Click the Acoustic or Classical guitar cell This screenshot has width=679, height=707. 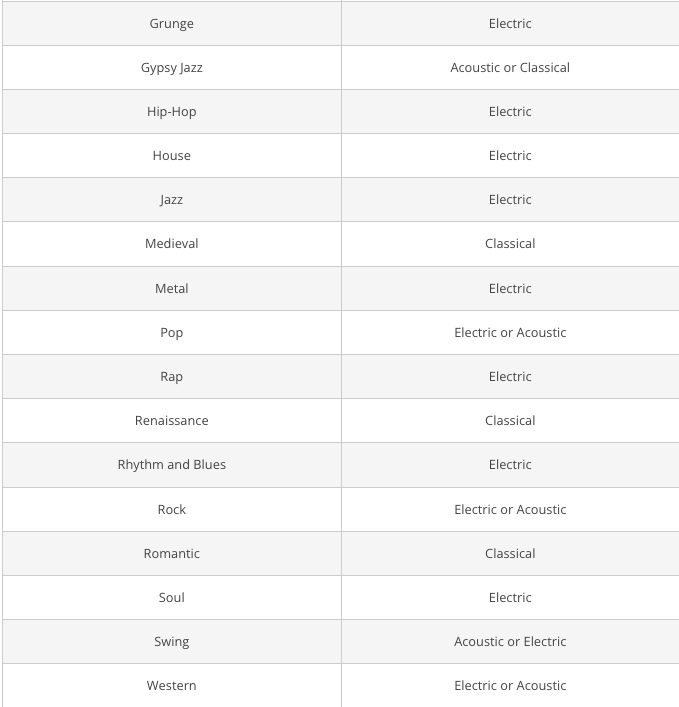coord(510,67)
